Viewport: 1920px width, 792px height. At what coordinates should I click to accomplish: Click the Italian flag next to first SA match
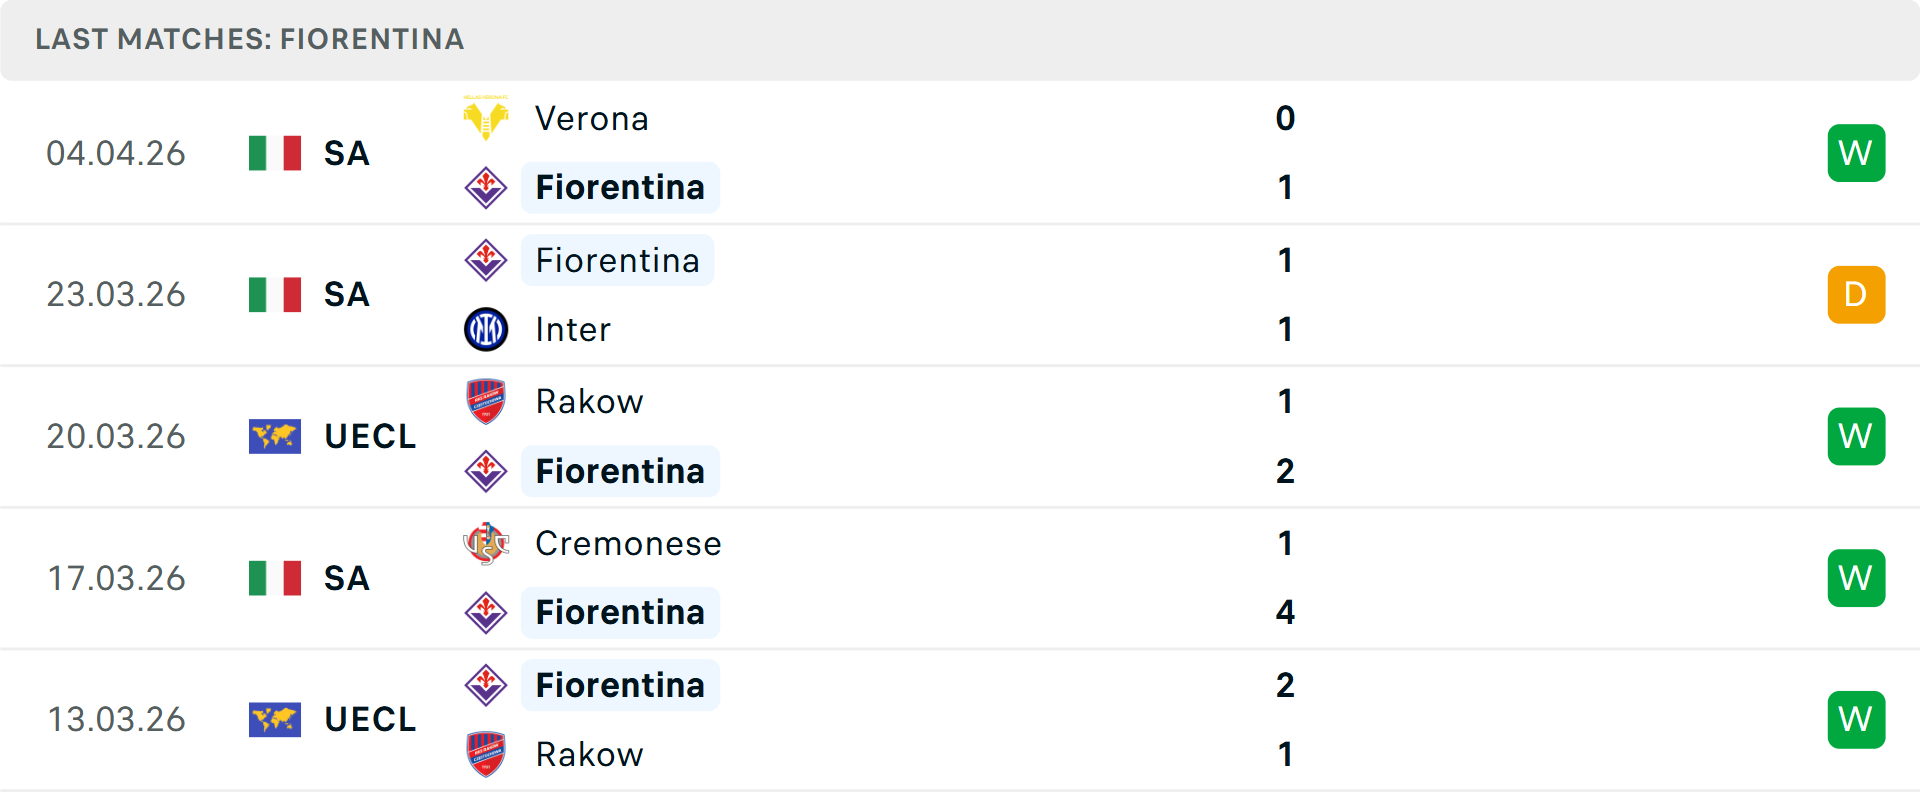[x=275, y=153]
